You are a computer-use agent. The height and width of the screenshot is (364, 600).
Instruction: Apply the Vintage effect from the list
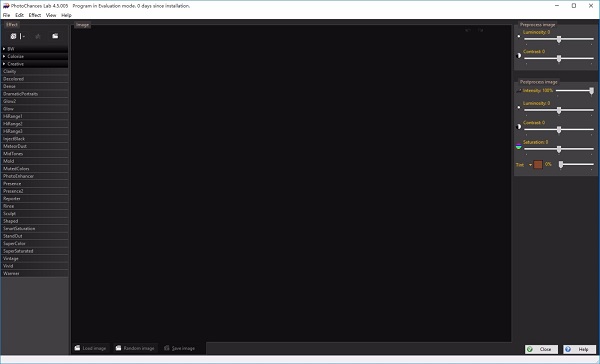point(34,258)
